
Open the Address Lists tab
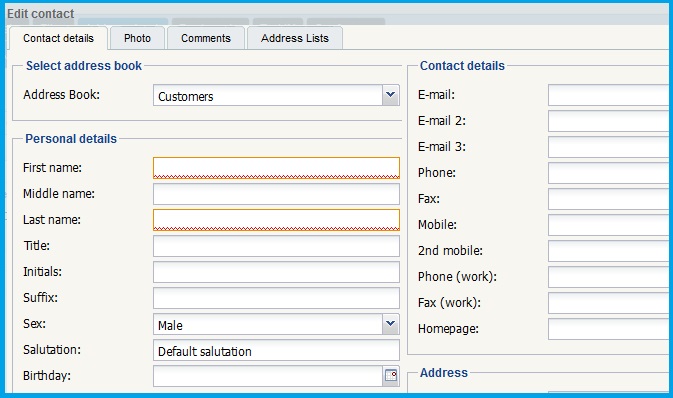294,38
